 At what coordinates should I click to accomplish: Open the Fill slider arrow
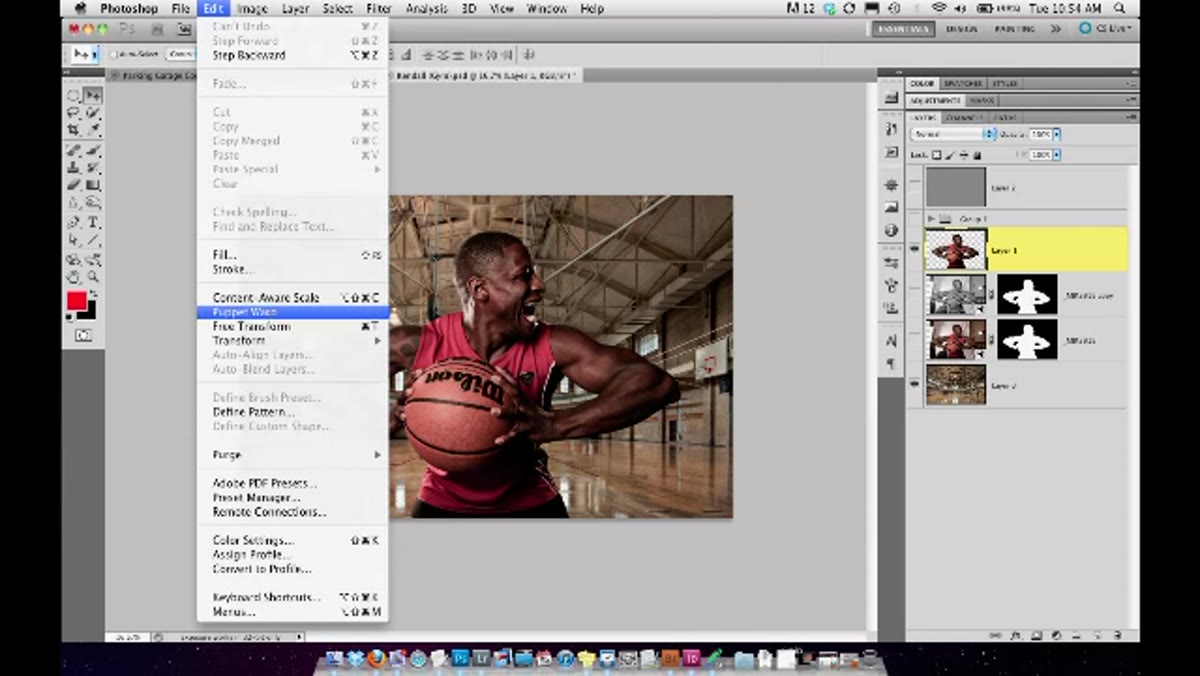1056,155
